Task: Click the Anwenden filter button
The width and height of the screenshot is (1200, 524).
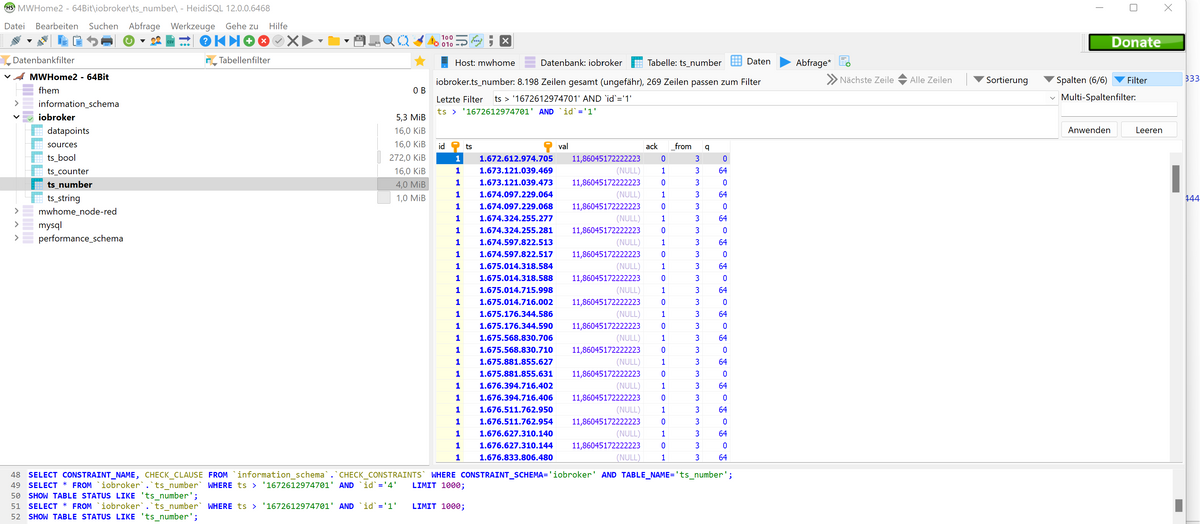Action: click(1089, 130)
